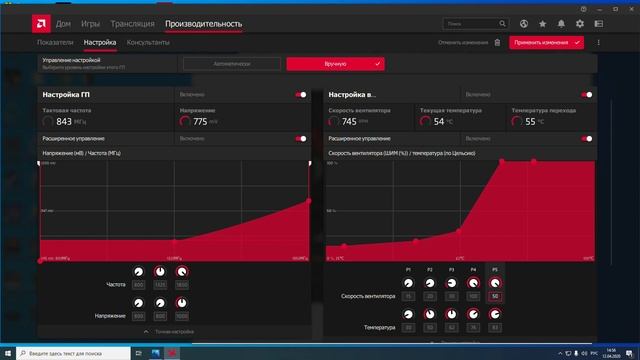Adjust the P1 fan speed dial
640x360 pixels.
click(408, 283)
